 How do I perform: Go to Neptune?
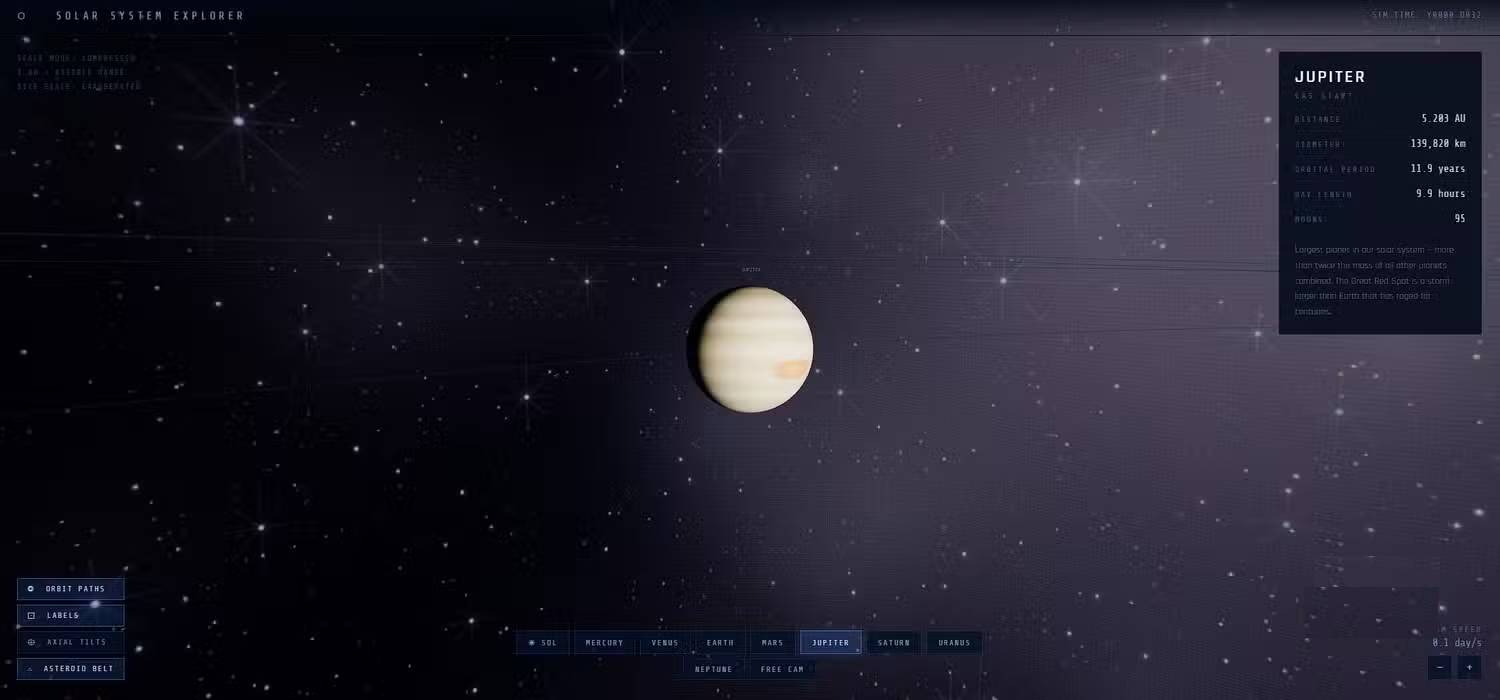click(714, 669)
